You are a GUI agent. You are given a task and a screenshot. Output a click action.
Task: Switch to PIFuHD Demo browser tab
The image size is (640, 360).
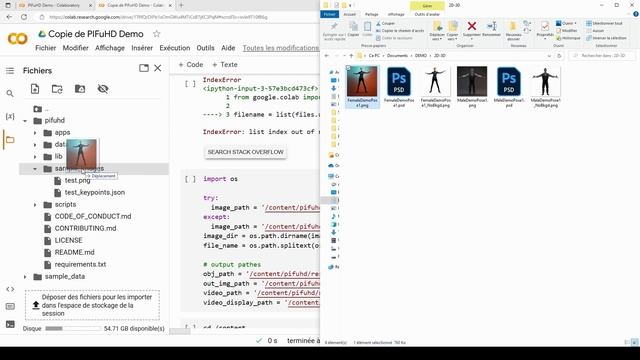[54, 5]
